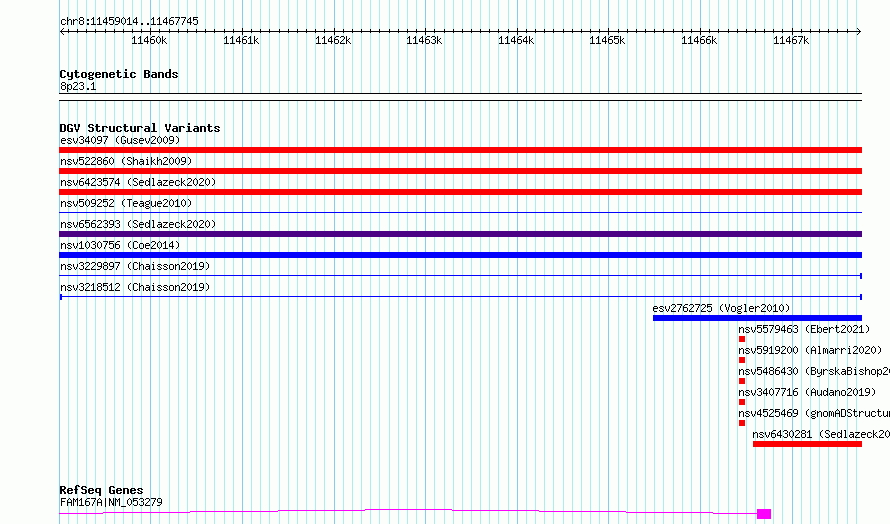Click the small red square under nsv4525469
This screenshot has width=890, height=524.
(x=742, y=423)
